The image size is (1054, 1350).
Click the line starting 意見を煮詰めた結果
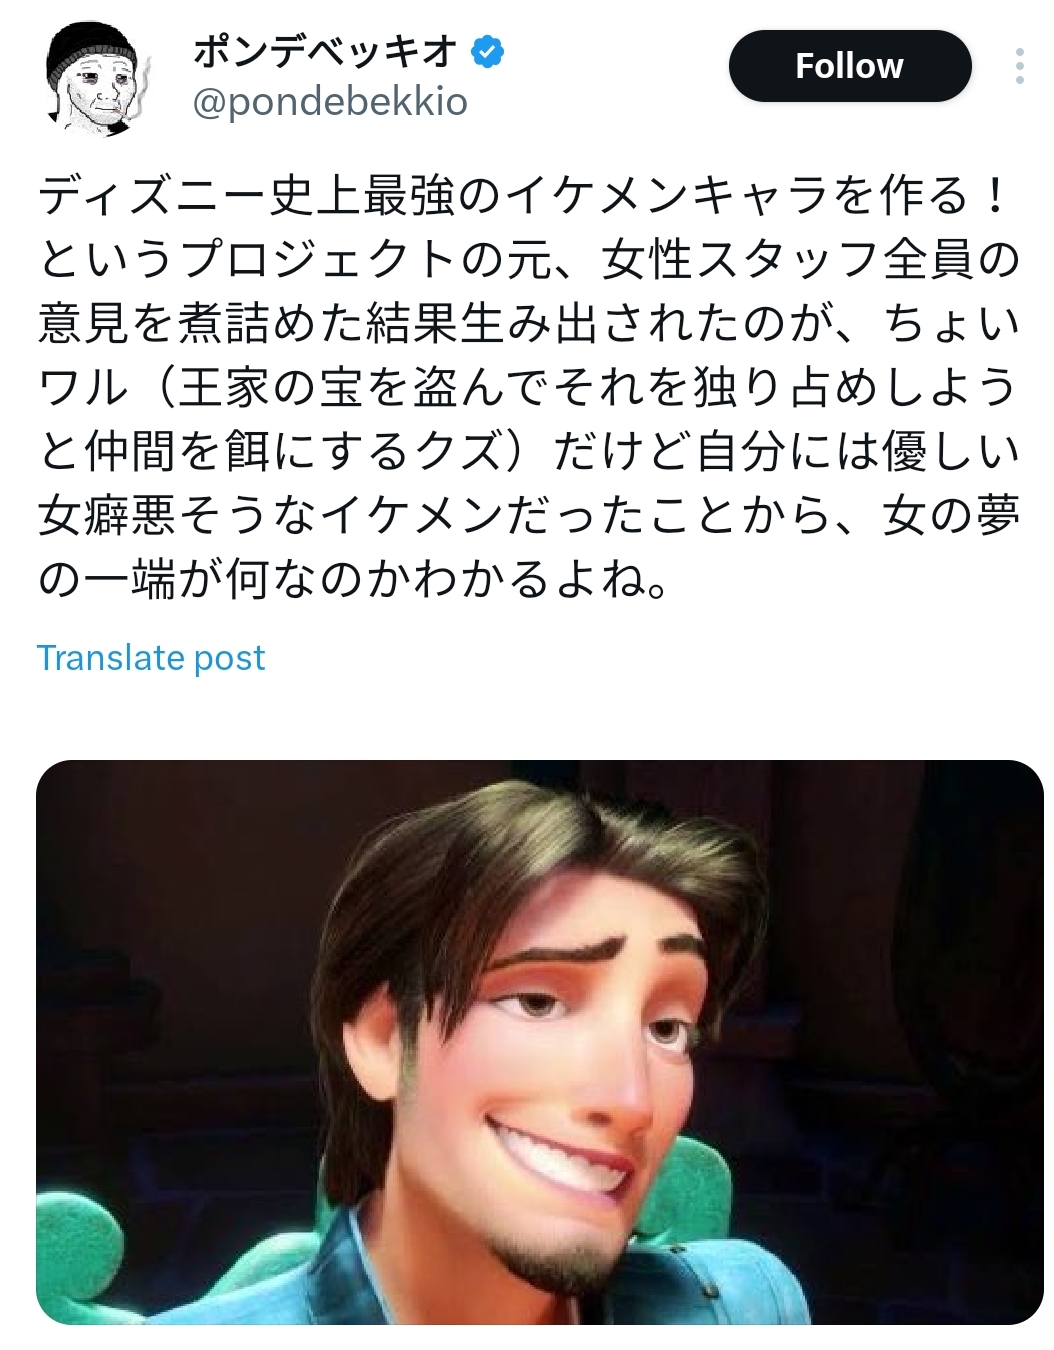529,324
